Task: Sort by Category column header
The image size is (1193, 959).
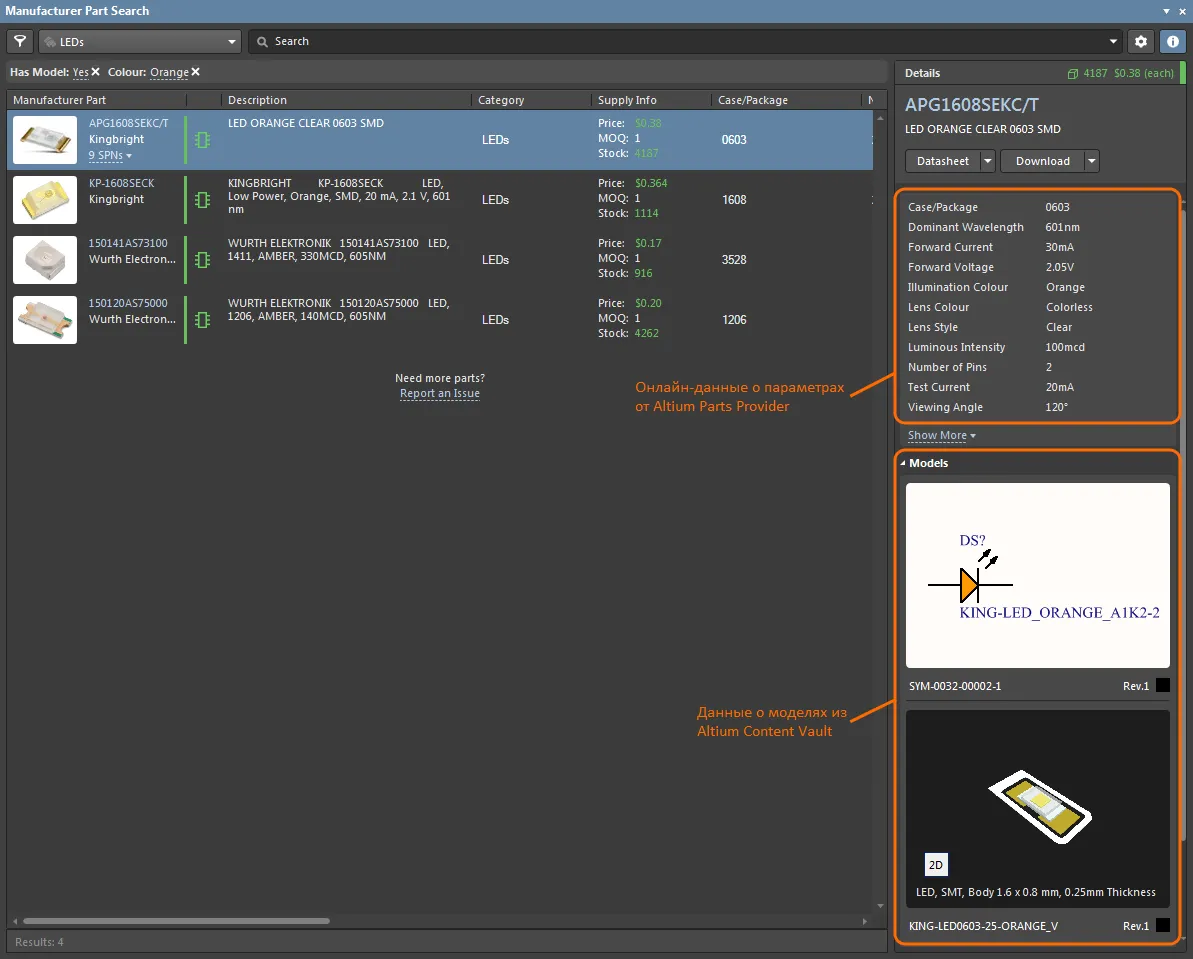Action: tap(501, 100)
